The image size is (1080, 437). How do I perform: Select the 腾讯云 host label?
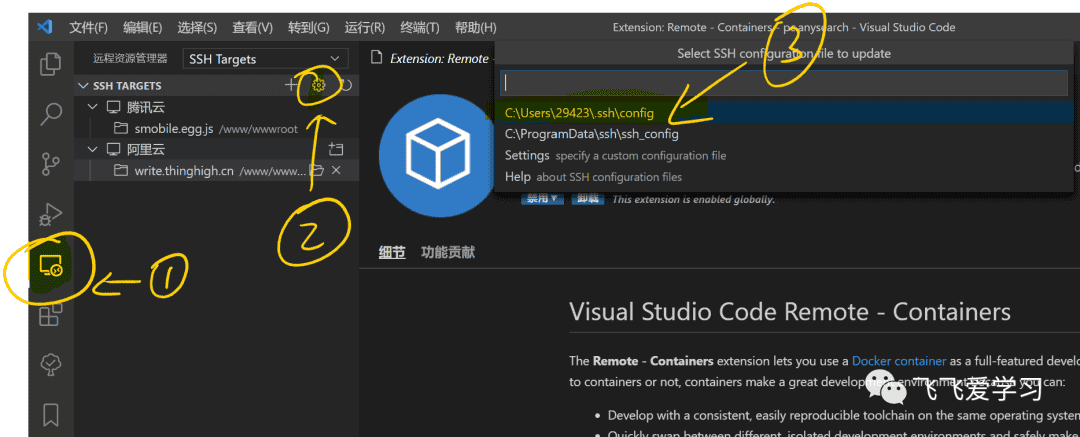coord(146,108)
